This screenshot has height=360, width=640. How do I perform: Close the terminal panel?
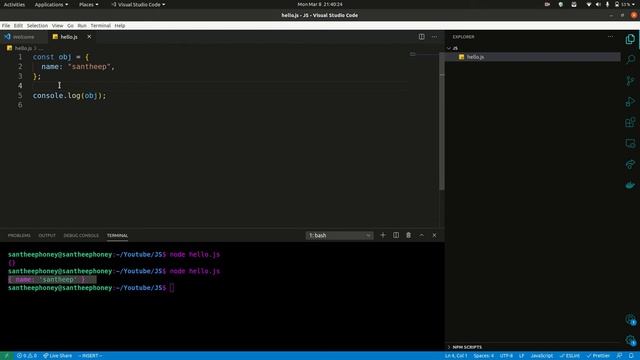(x=434, y=235)
